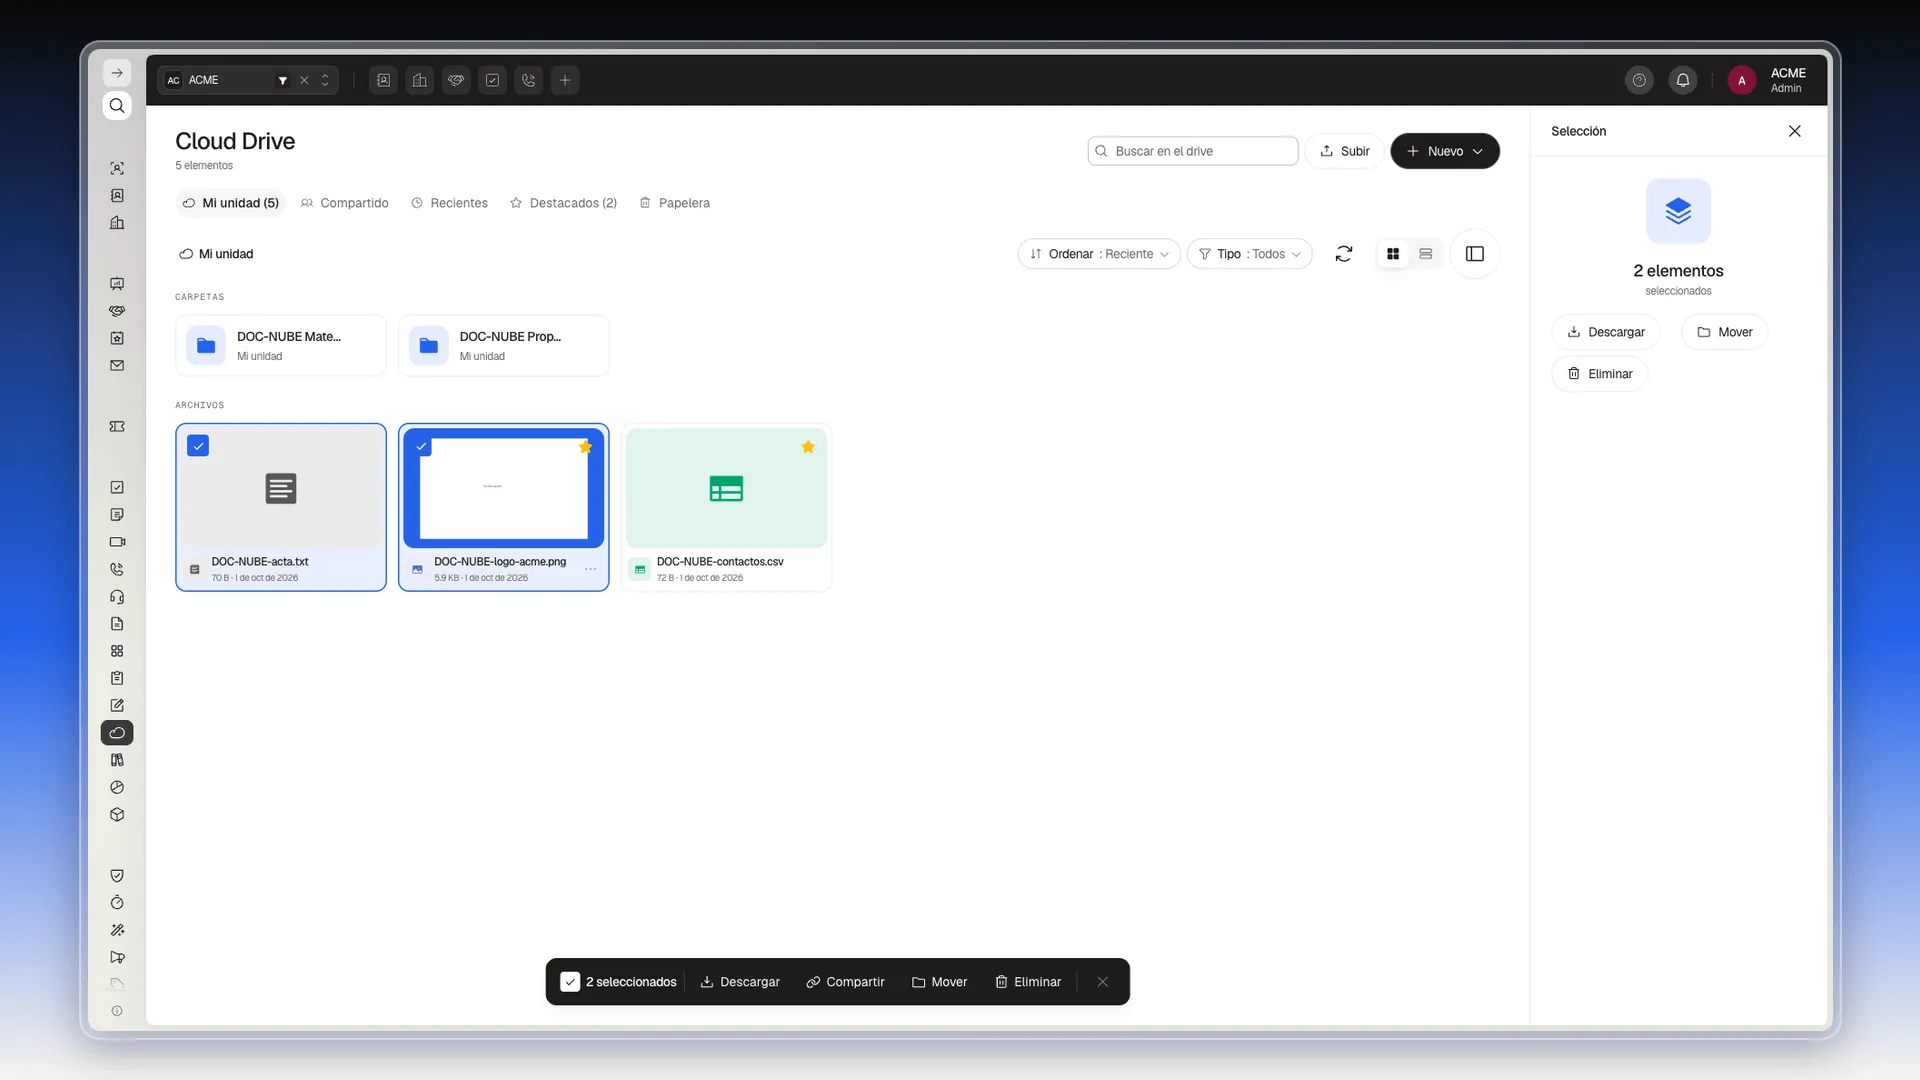Open the help question mark icon
This screenshot has width=1920, height=1080.
coord(1639,80)
